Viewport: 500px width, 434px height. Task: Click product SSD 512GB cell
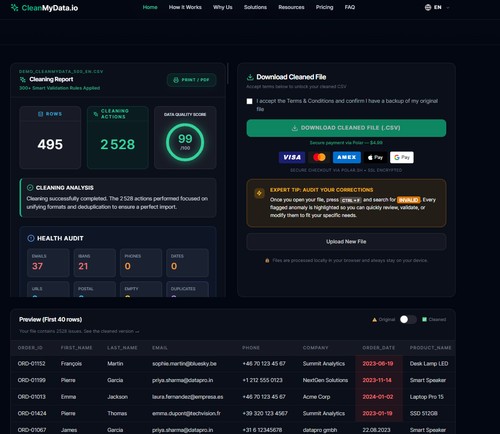[x=424, y=413]
